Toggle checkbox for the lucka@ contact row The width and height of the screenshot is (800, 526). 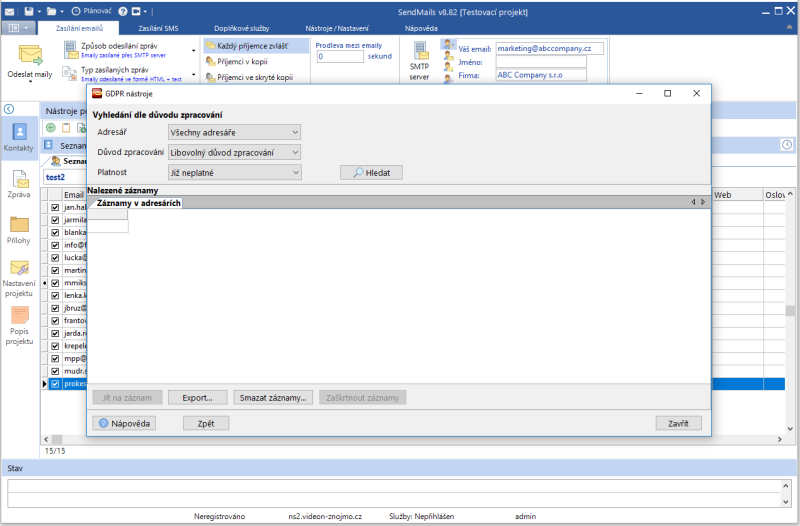point(56,257)
